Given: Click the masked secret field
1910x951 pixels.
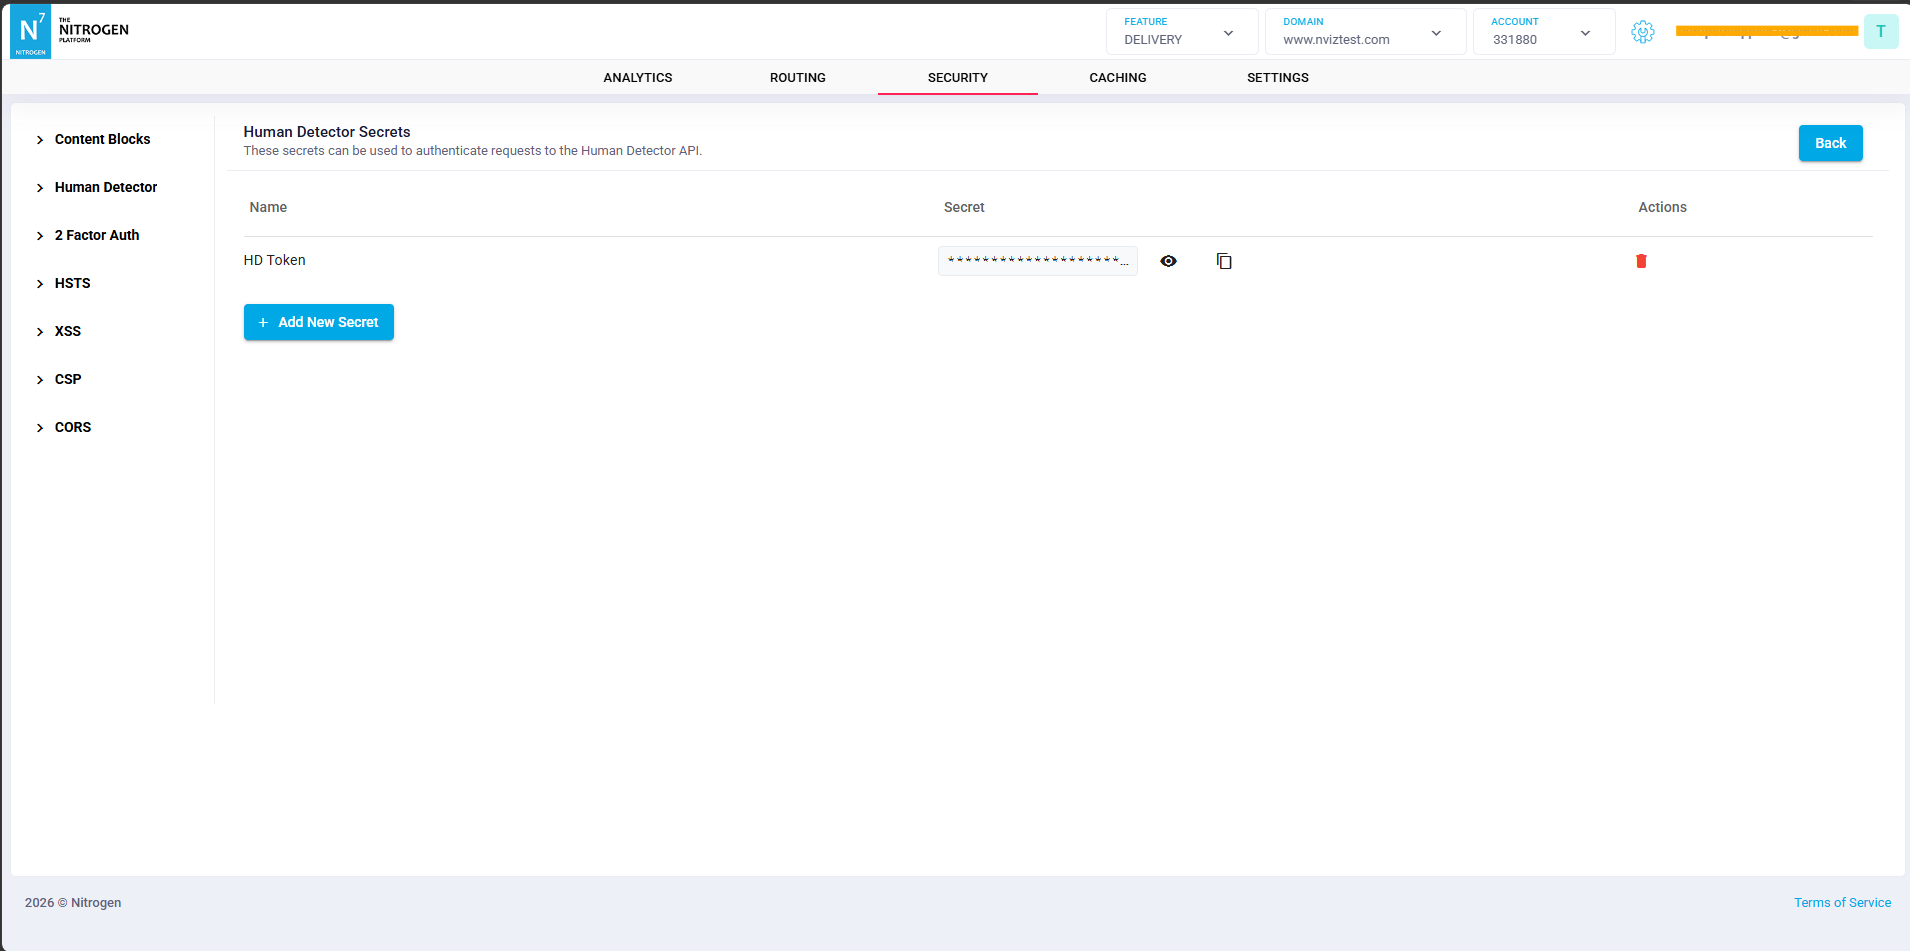Looking at the screenshot, I should point(1037,261).
